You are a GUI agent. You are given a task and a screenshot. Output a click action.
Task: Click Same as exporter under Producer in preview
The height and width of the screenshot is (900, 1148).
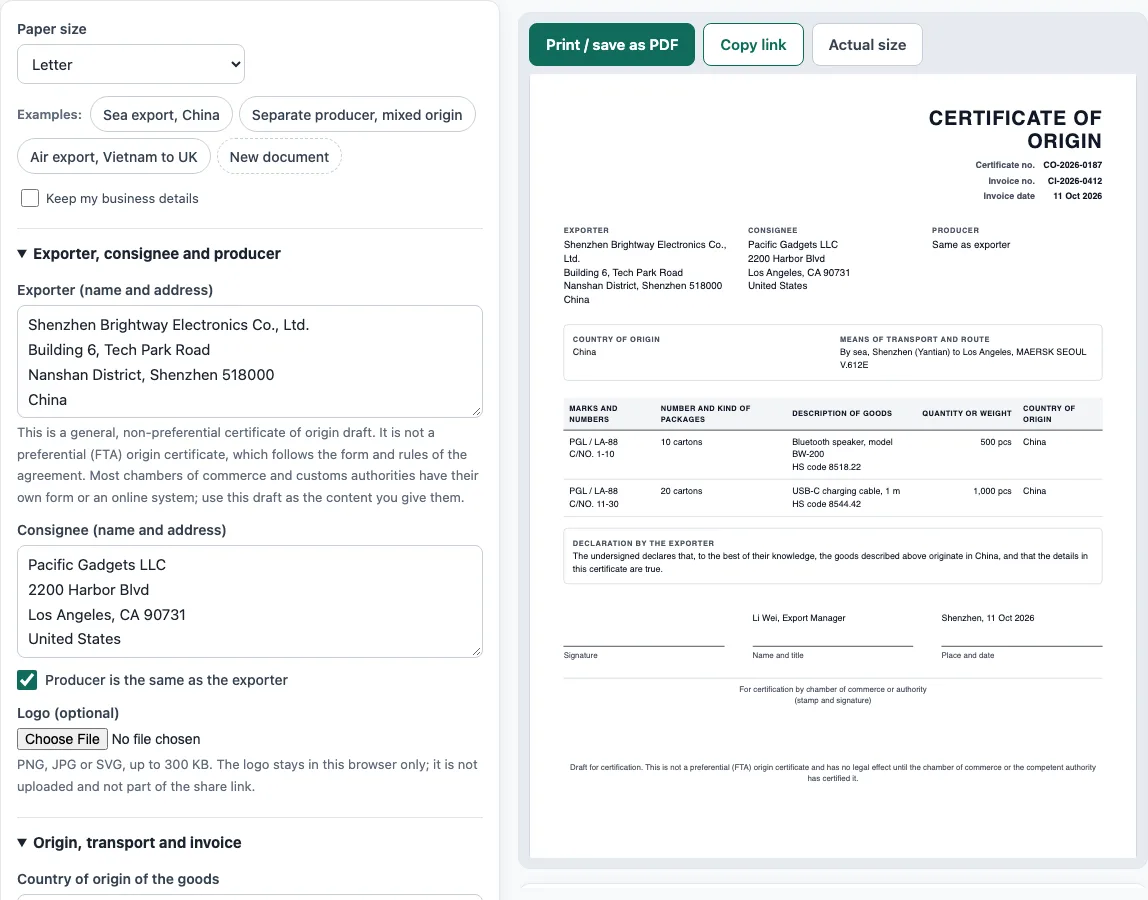pos(971,245)
